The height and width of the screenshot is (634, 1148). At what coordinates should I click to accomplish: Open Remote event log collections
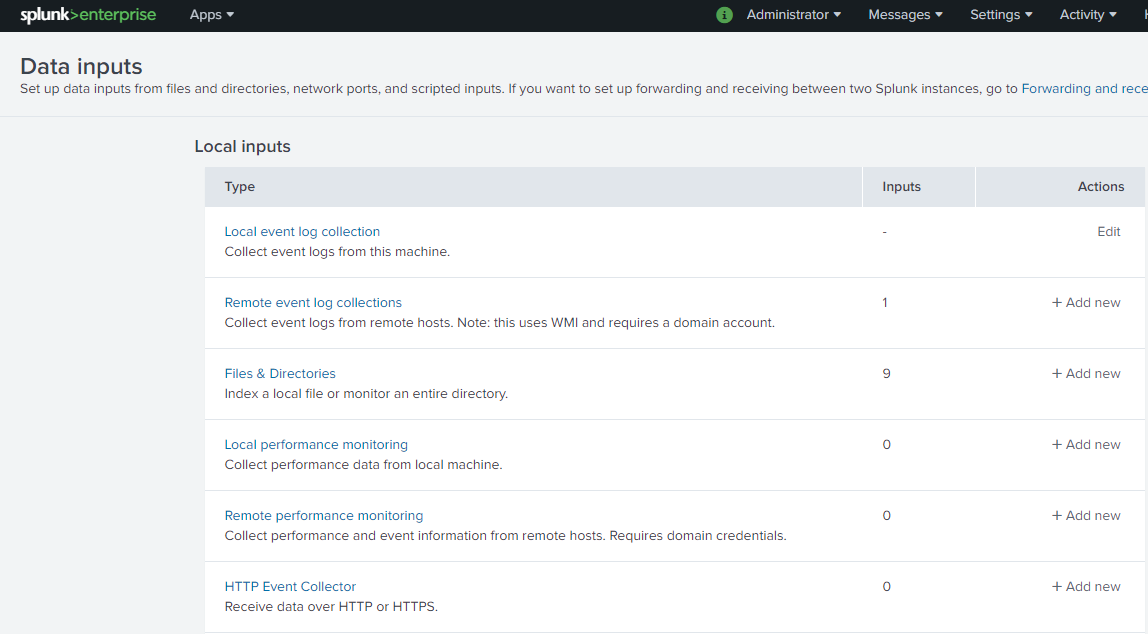pyautogui.click(x=313, y=303)
